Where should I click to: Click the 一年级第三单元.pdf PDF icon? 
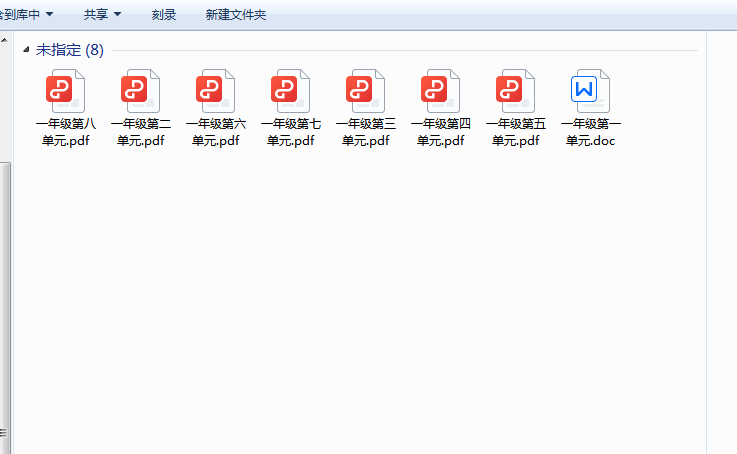pos(365,91)
